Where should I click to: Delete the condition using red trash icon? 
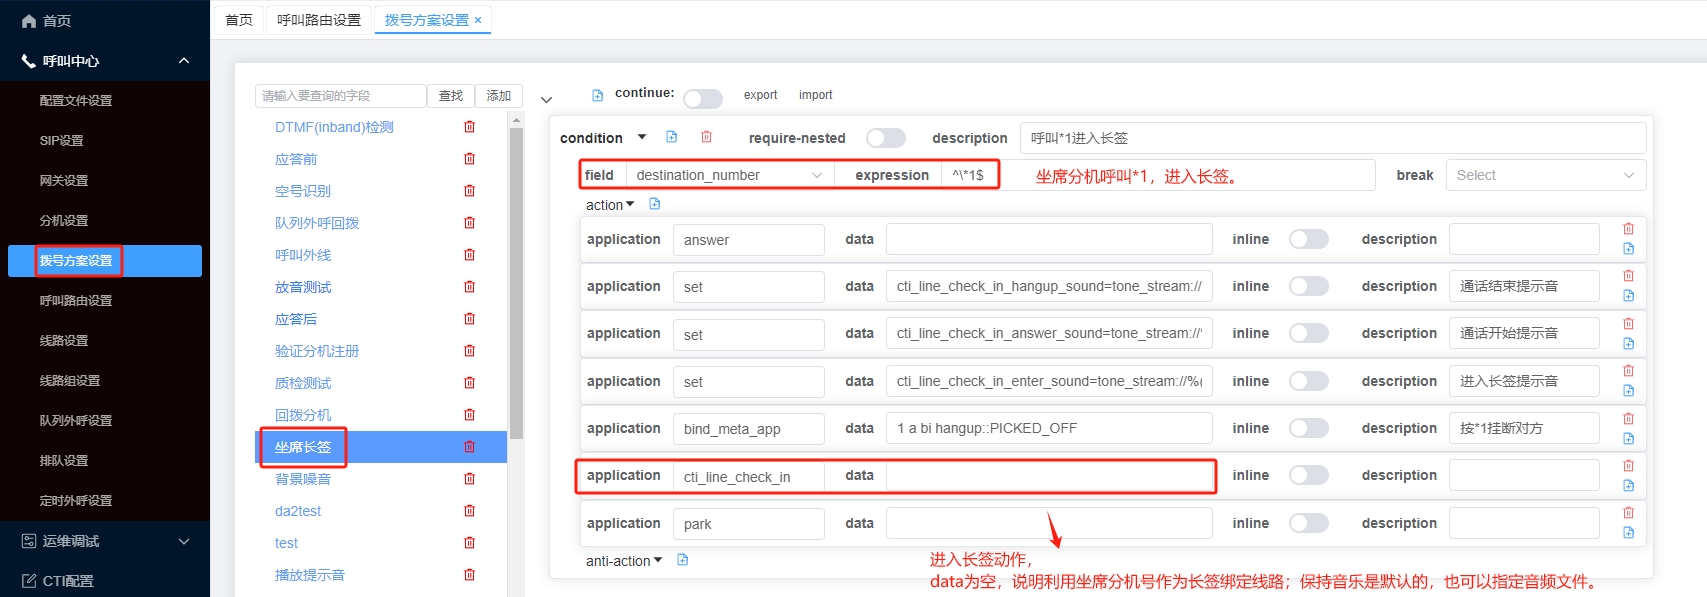point(706,137)
